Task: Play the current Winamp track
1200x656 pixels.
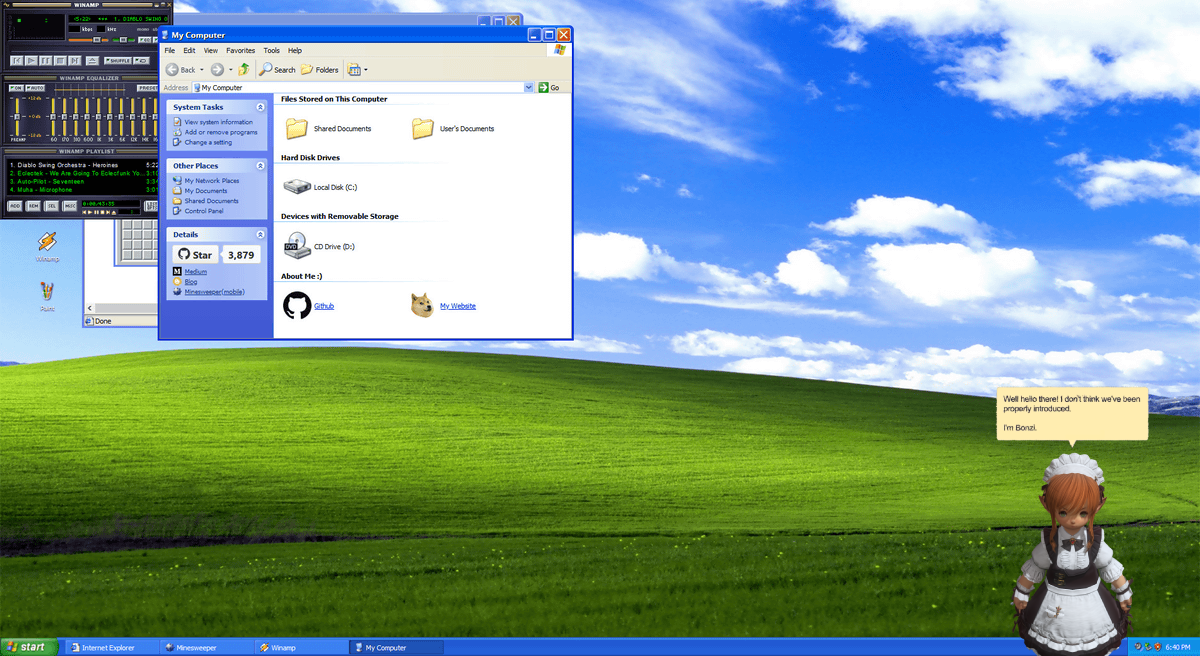Action: 32,61
